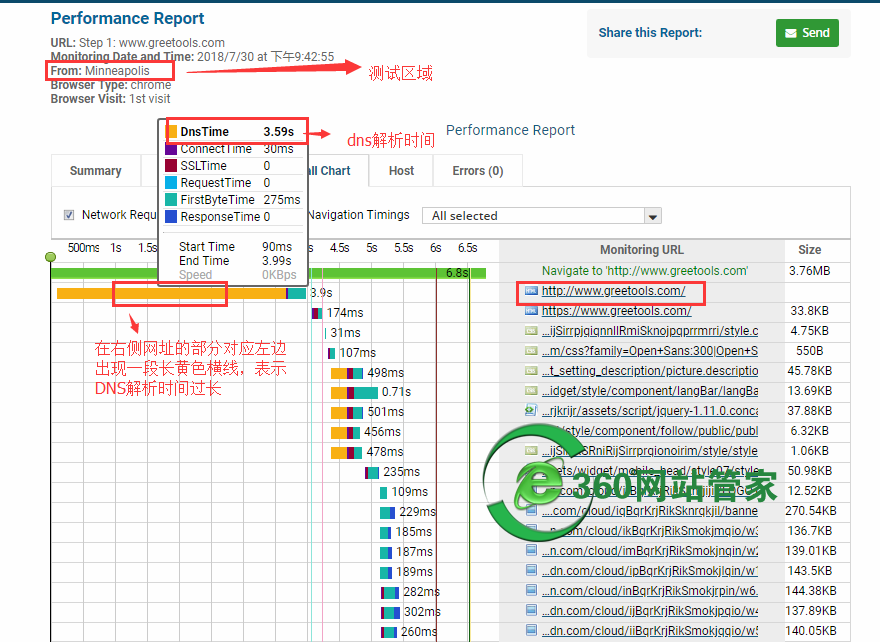Viewport: 880px width, 642px height.
Task: Click the CSS icon in the 1.06KB row
Action: (x=531, y=451)
